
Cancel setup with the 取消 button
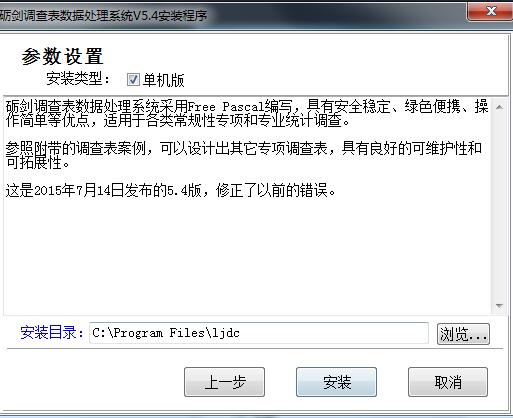(448, 382)
